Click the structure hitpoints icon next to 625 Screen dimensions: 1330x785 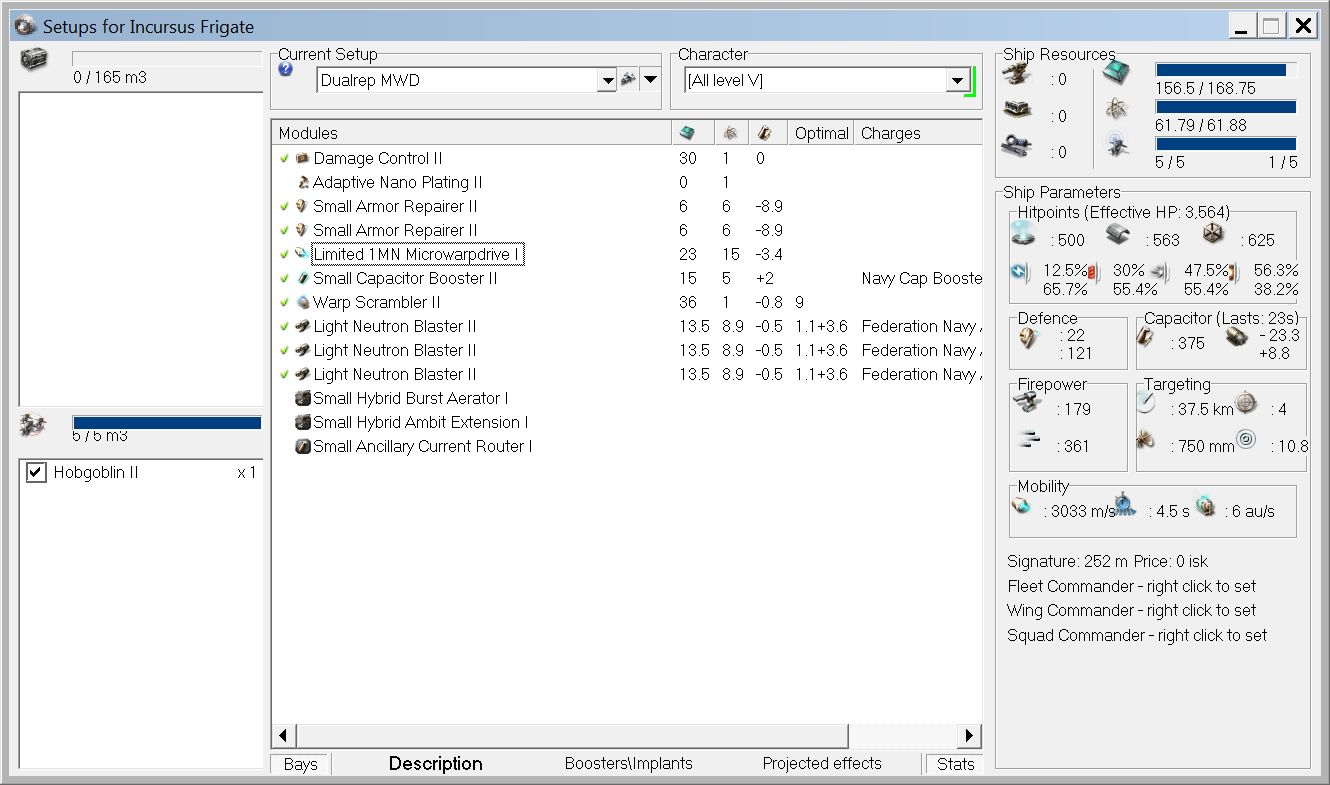pos(1213,234)
